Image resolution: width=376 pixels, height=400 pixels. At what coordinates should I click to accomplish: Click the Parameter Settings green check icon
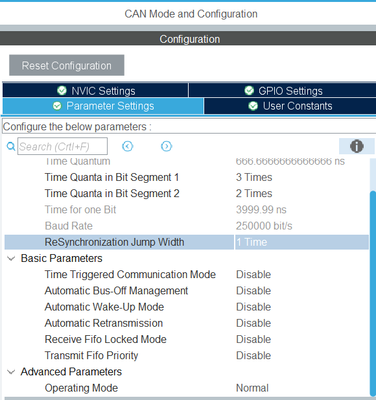pos(57,106)
